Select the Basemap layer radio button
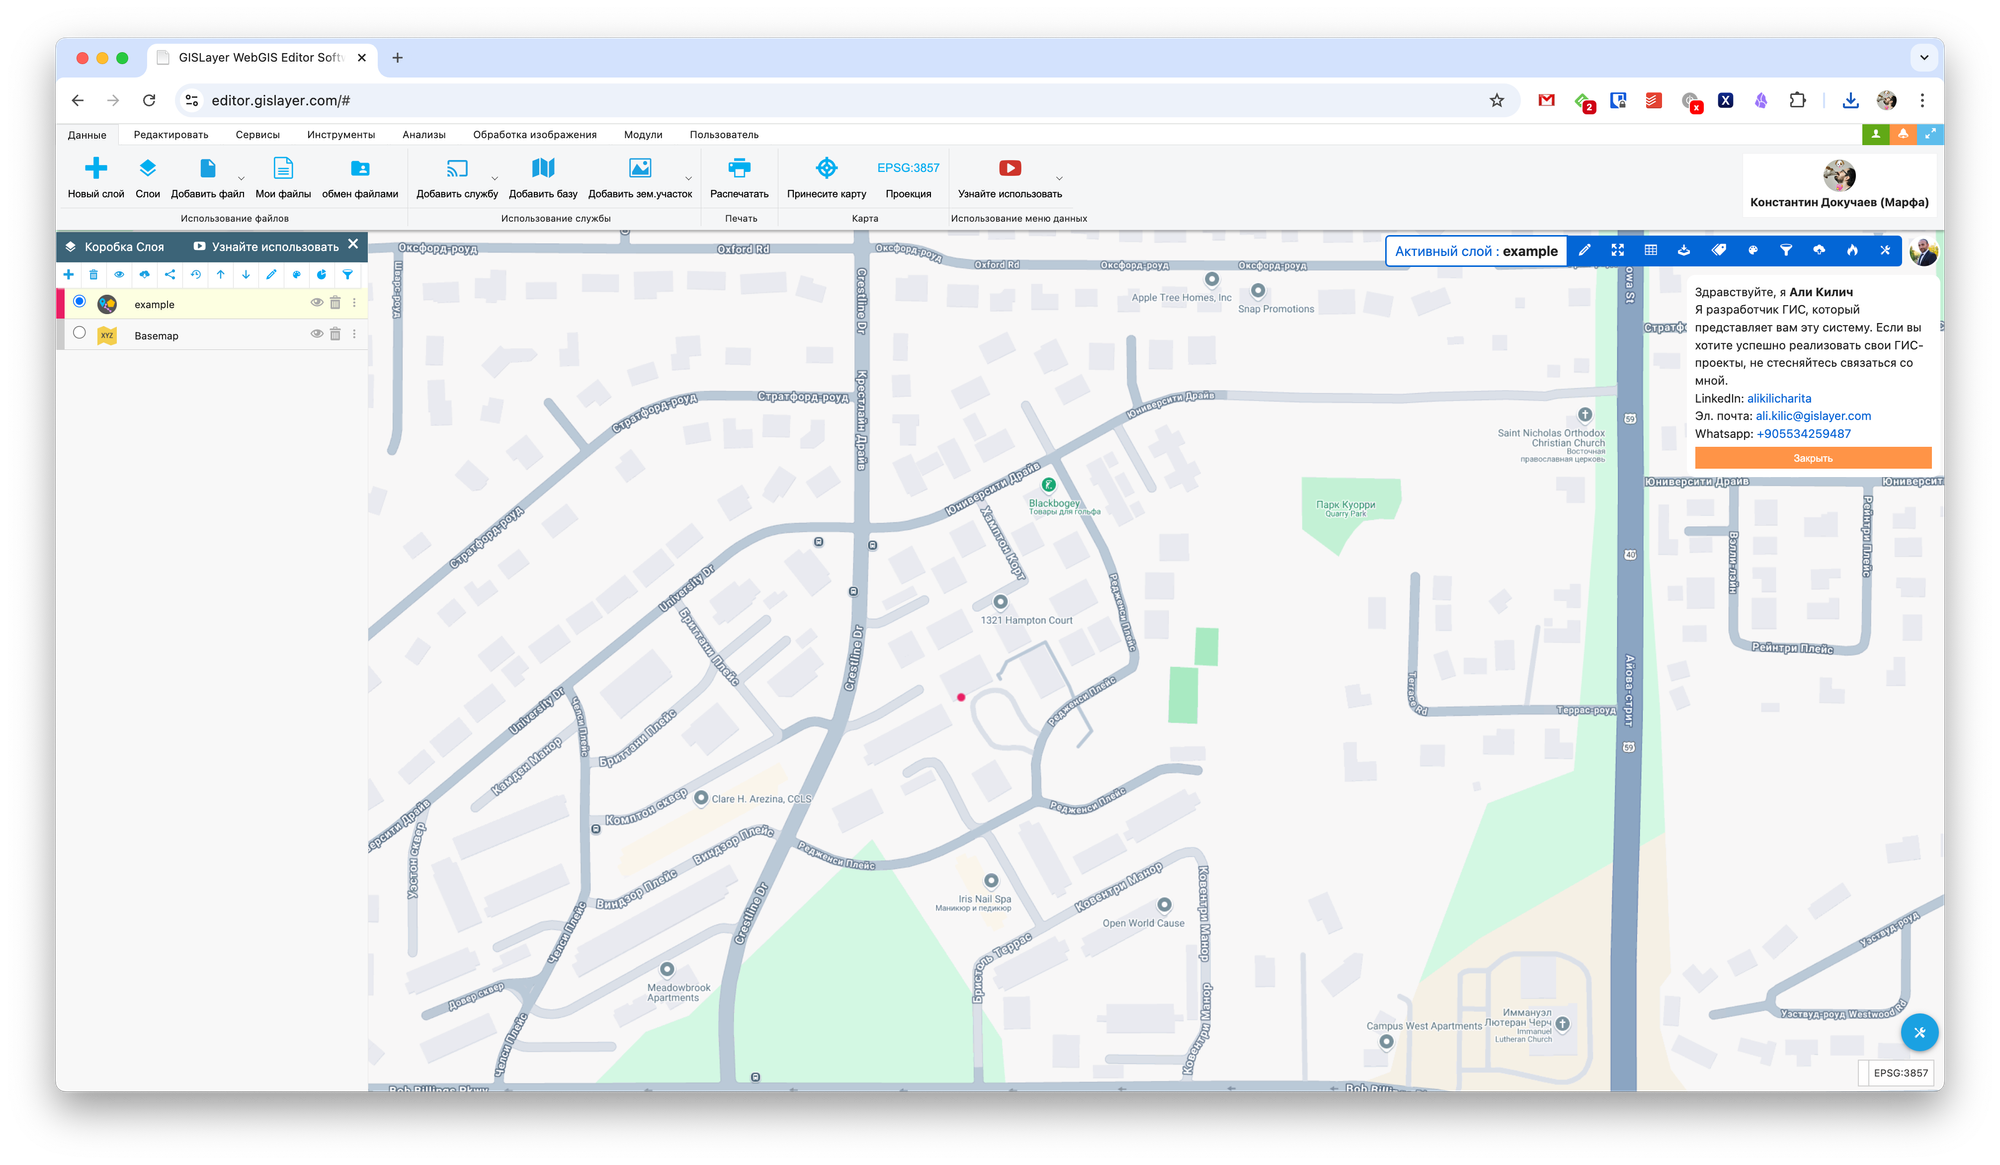This screenshot has height=1165, width=2000. [x=80, y=333]
